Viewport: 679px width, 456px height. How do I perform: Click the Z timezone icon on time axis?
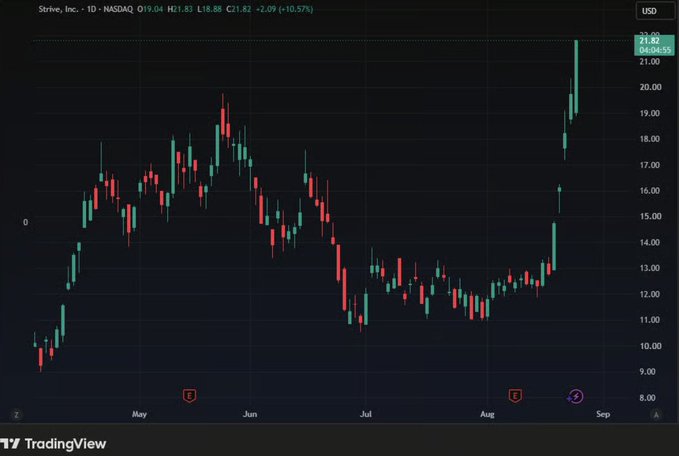16,415
